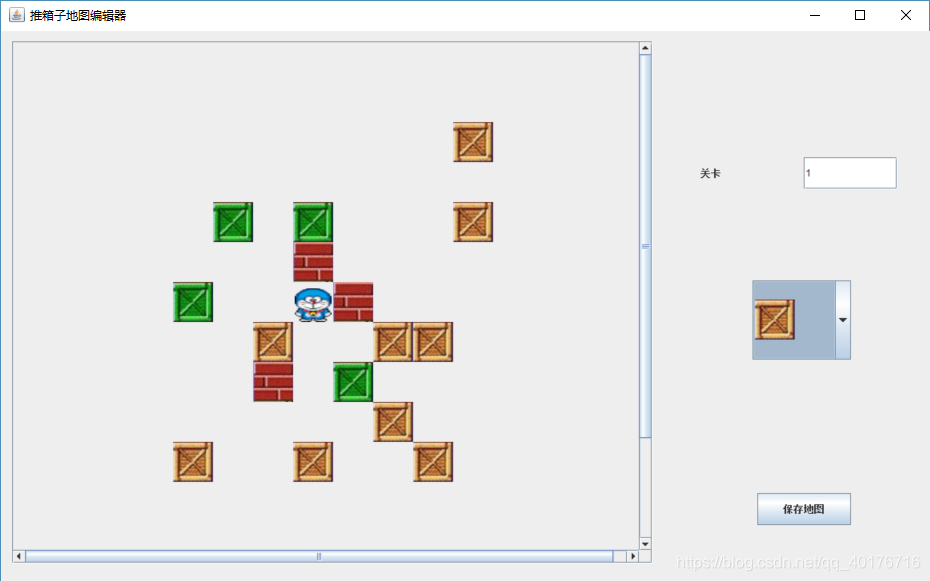Select the green crate left of the brick-topped green crate
This screenshot has height=581, width=930.
(x=233, y=222)
